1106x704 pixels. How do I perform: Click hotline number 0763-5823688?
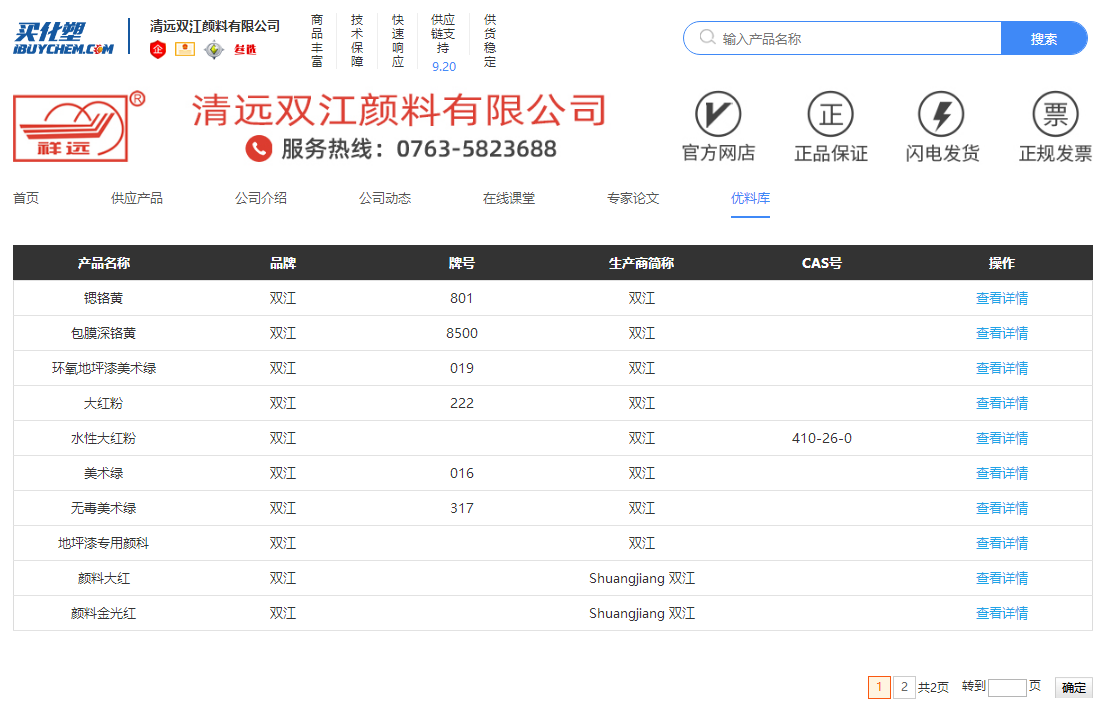(476, 149)
